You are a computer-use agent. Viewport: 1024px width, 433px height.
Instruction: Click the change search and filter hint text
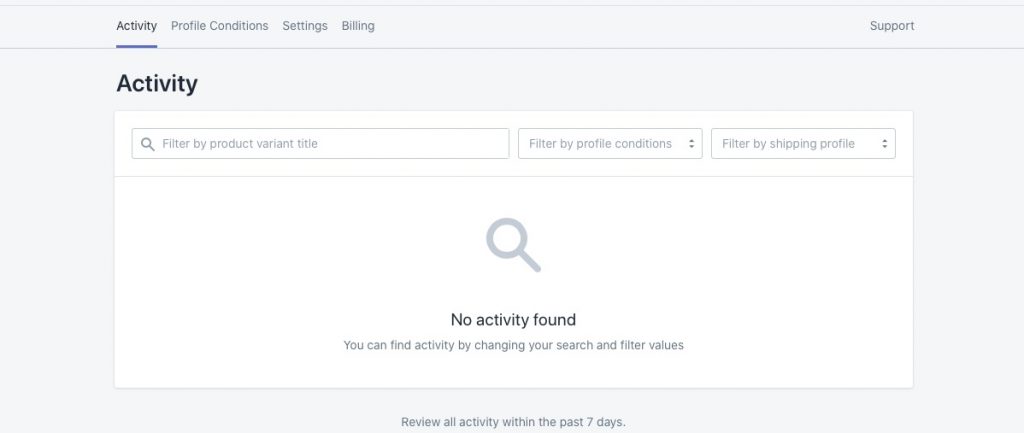coord(513,345)
